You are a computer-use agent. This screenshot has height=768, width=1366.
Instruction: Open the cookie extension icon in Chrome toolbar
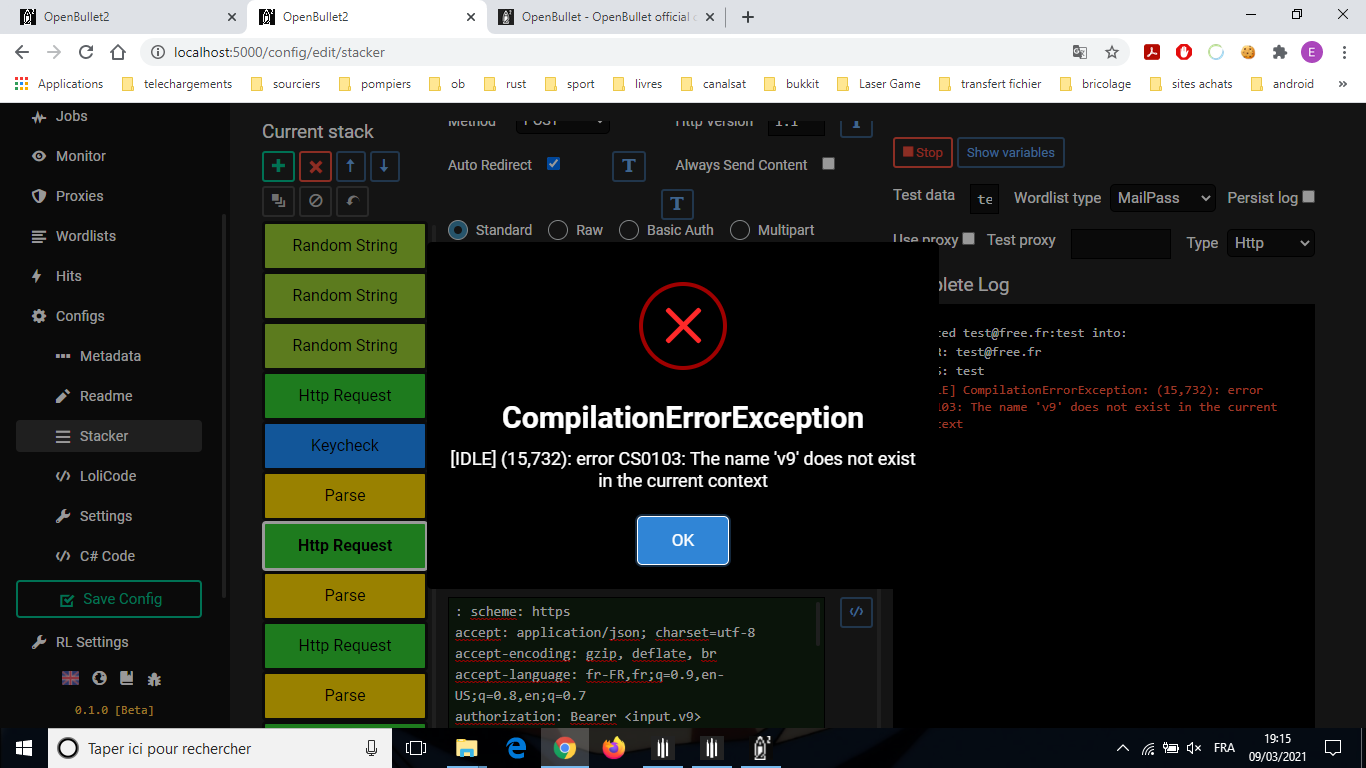pos(1248,52)
